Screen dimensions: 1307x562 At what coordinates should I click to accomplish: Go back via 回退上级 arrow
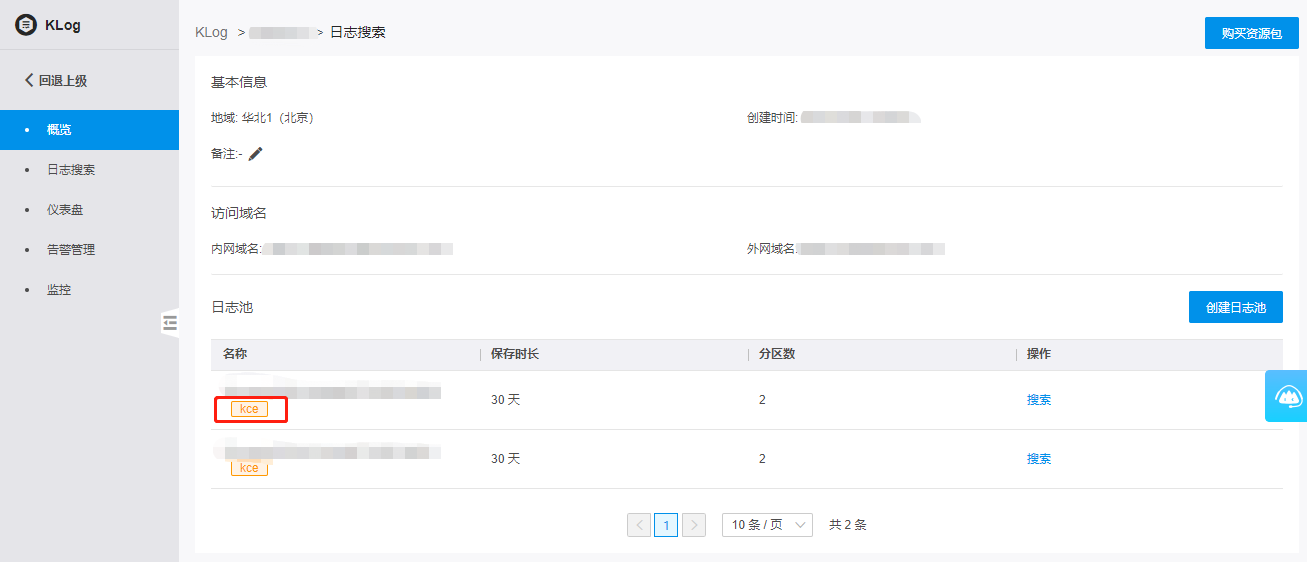tap(30, 80)
